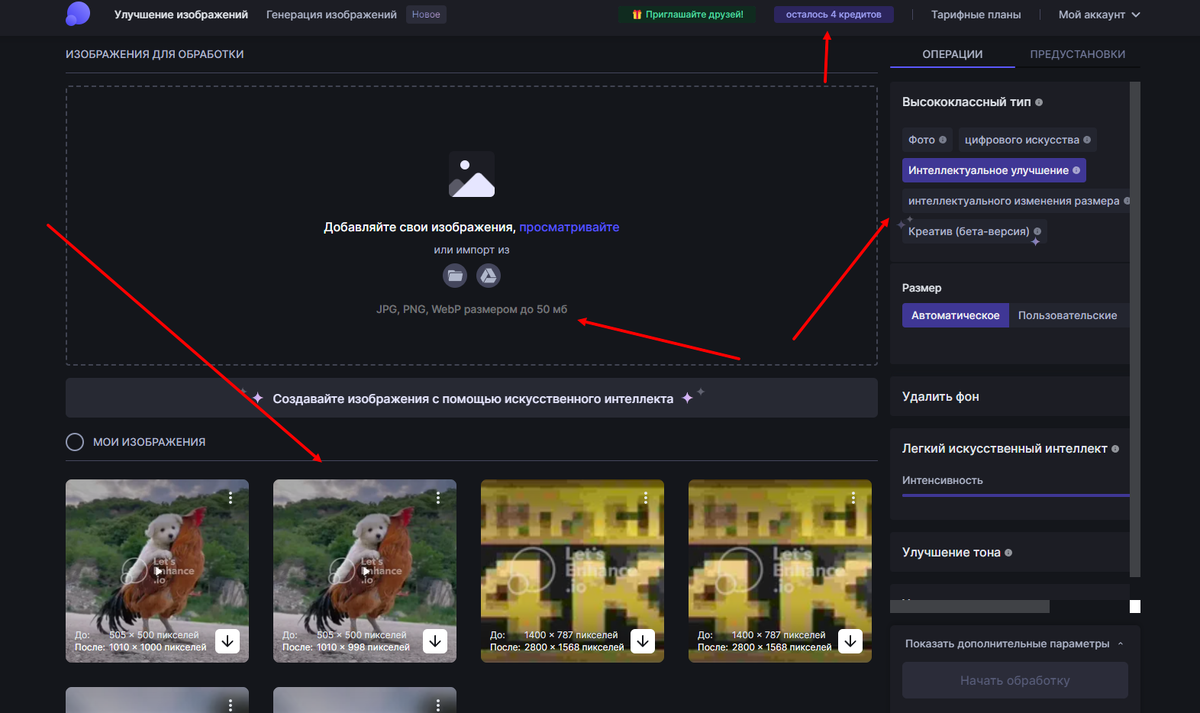Expand Показать дополнительные параметры
This screenshot has height=713, width=1200.
(x=1014, y=644)
